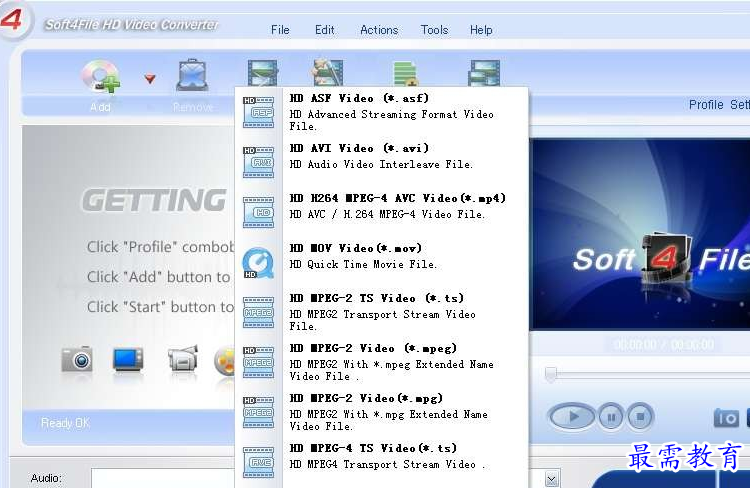
Task: Click the preview seek slider handle
Action: coord(551,374)
